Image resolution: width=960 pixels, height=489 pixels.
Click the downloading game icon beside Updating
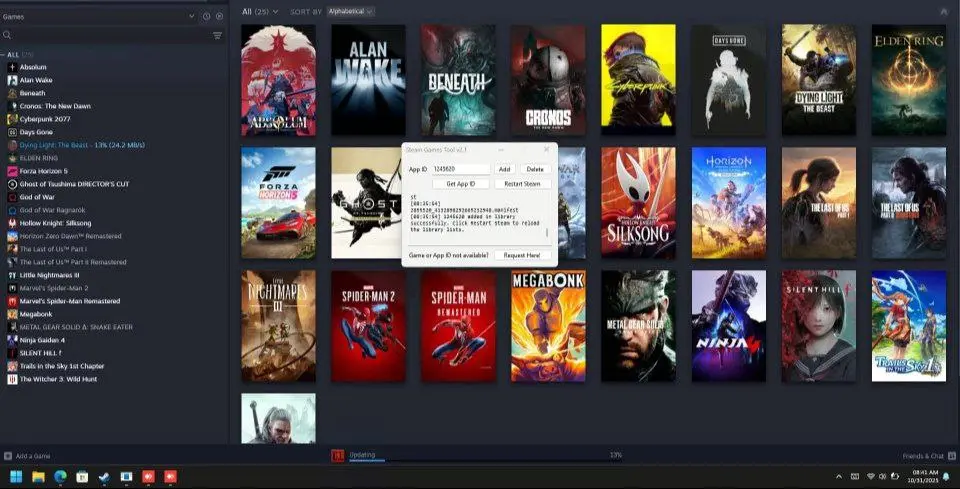337,455
